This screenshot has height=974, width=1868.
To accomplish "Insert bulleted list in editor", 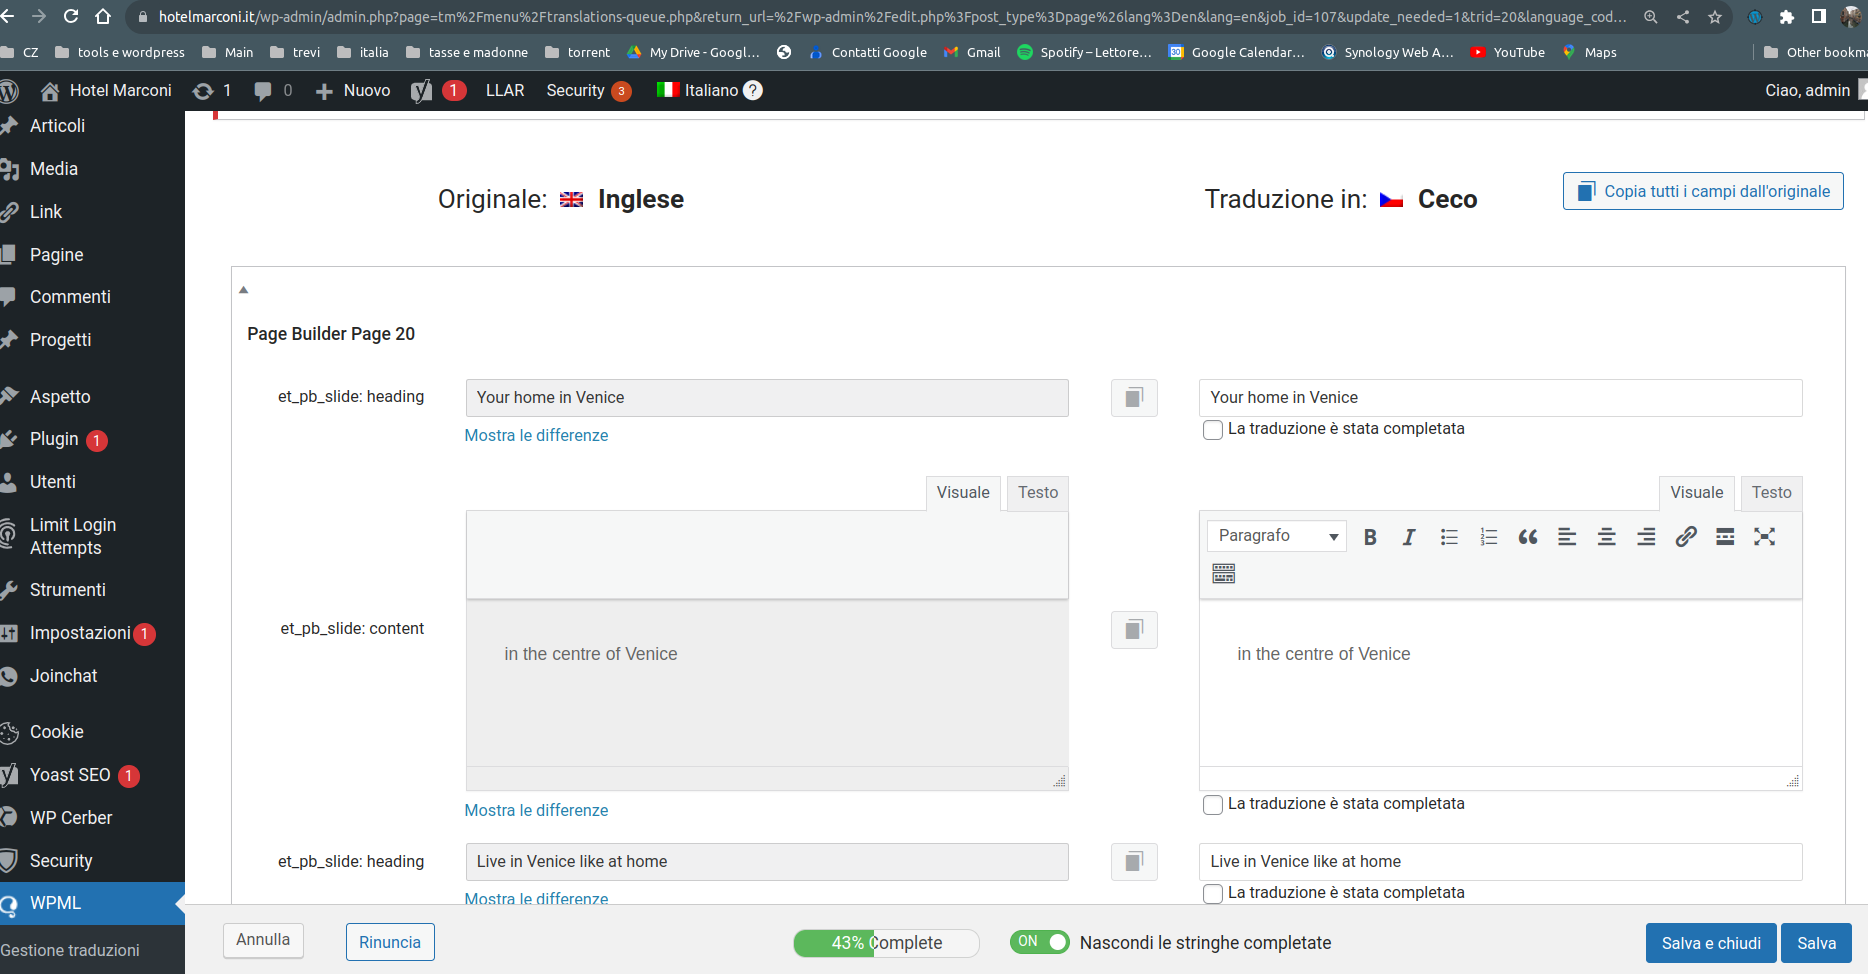I will coord(1449,537).
